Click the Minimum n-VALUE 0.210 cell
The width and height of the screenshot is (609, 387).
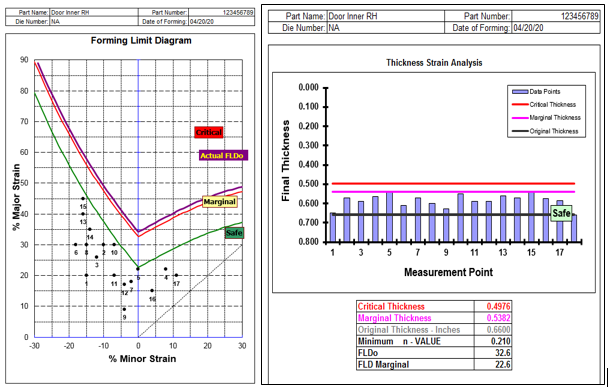(492, 341)
